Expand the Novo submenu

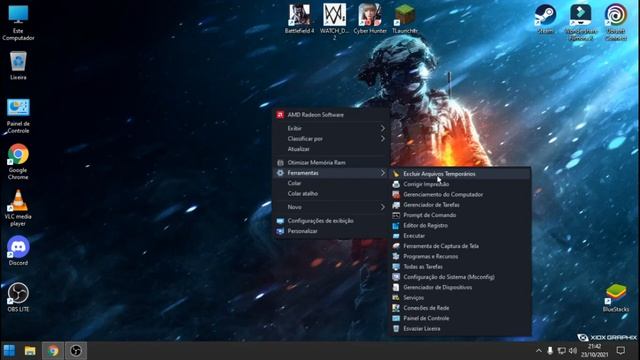[x=331, y=207]
